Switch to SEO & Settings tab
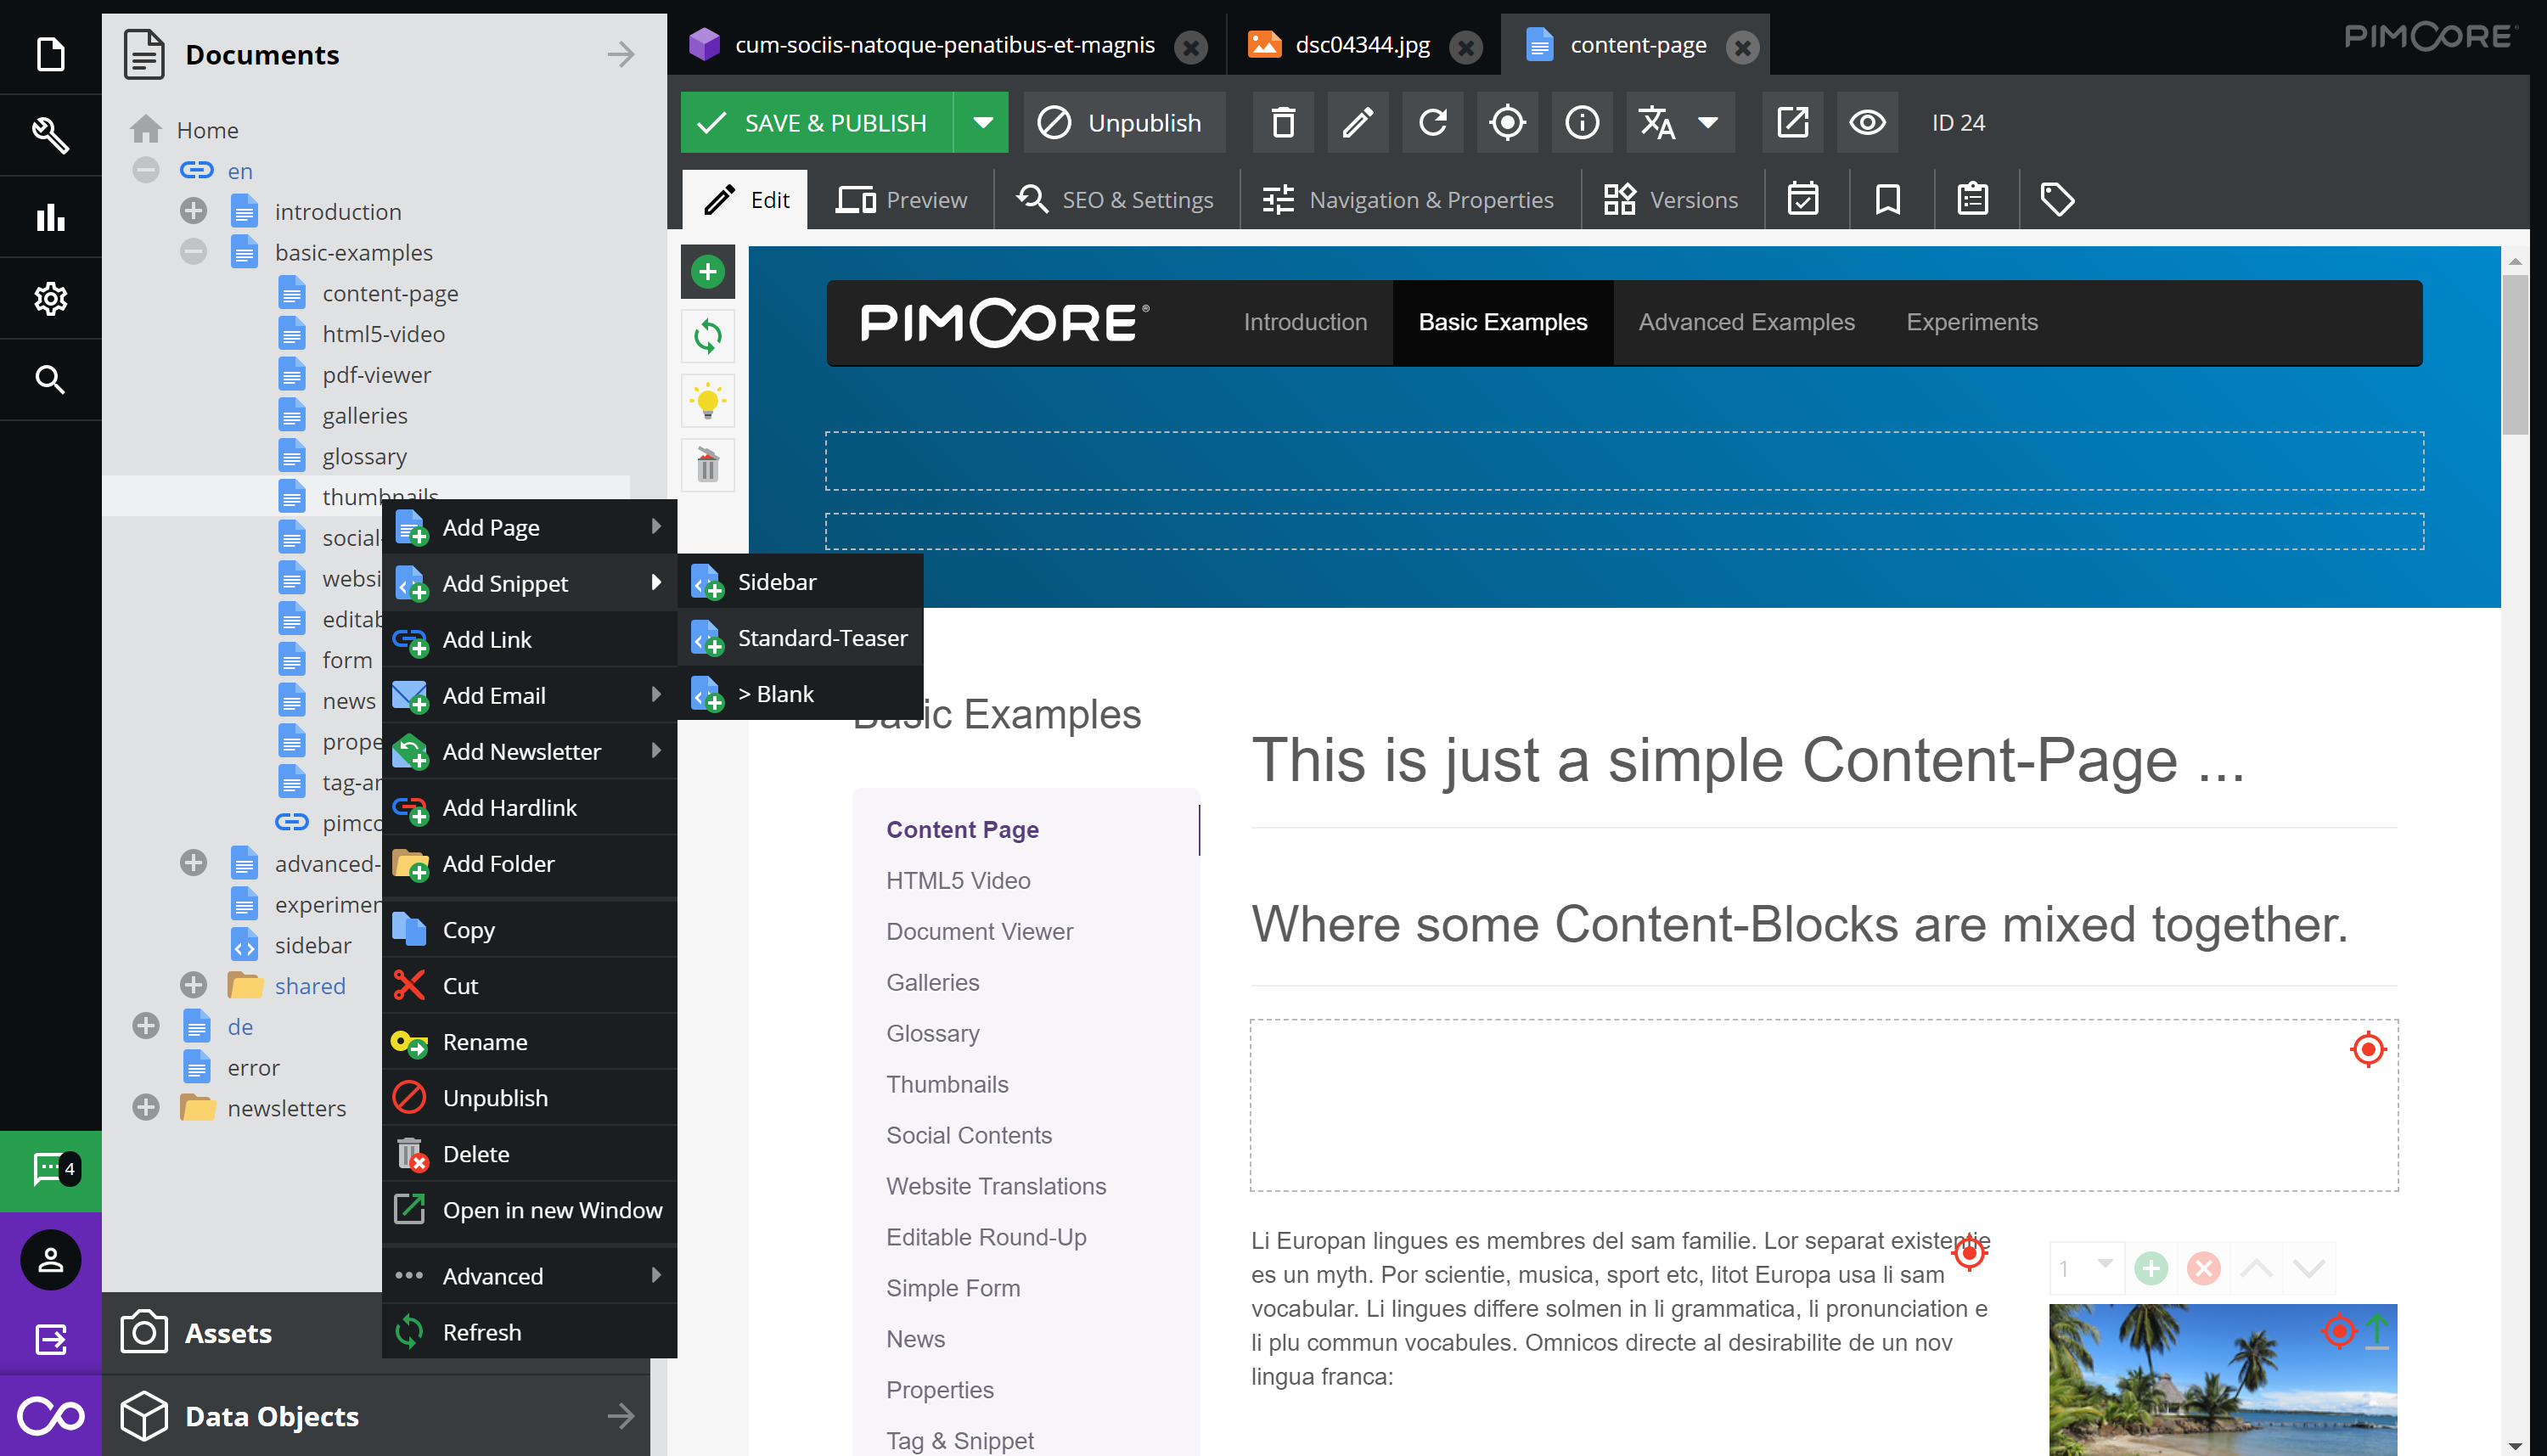 coord(1116,200)
